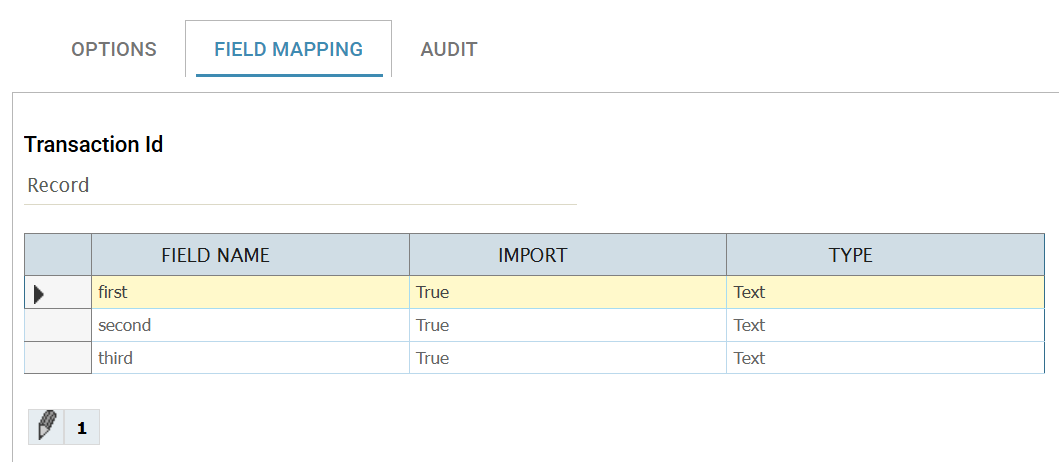This screenshot has width=1059, height=462.
Task: Select the row header of the second row
Action: (x=58, y=326)
